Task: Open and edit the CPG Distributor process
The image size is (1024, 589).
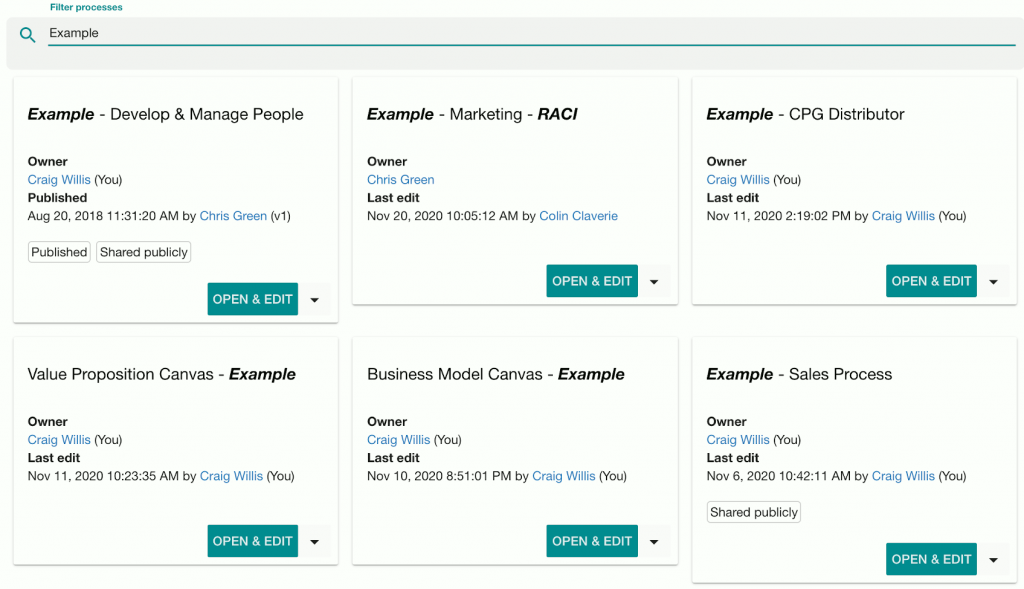Action: [x=931, y=280]
